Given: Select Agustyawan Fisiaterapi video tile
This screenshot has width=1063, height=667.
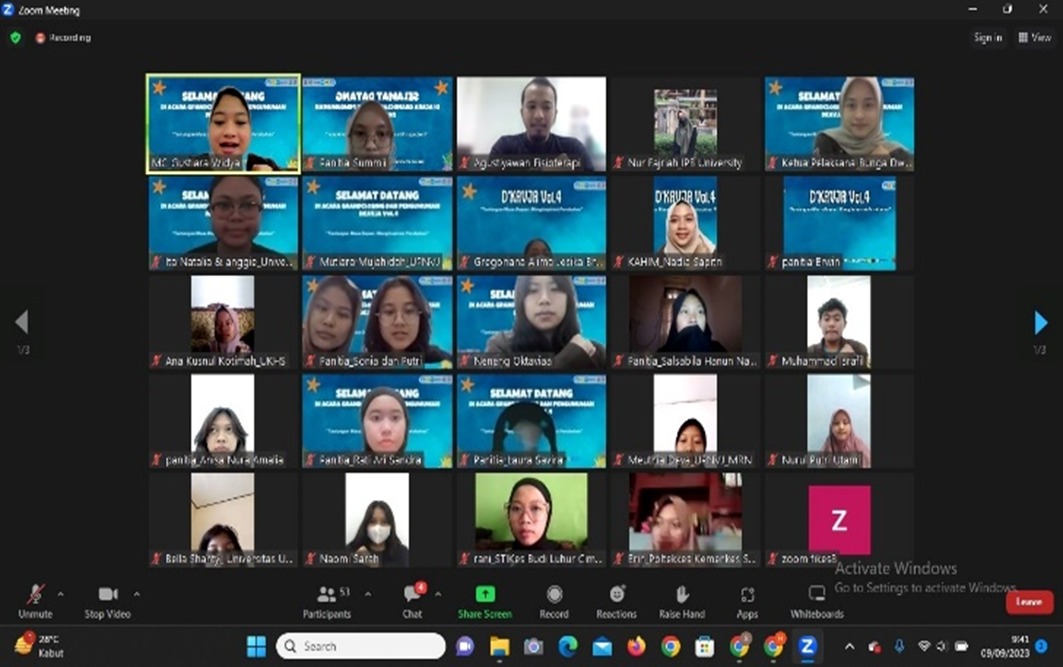Looking at the screenshot, I should 531,122.
